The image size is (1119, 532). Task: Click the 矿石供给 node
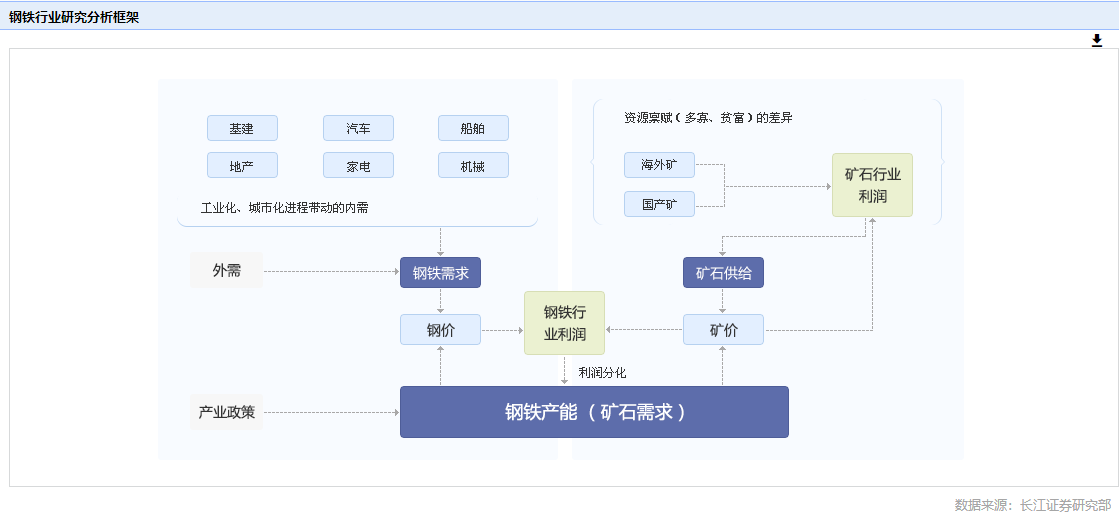(x=723, y=273)
